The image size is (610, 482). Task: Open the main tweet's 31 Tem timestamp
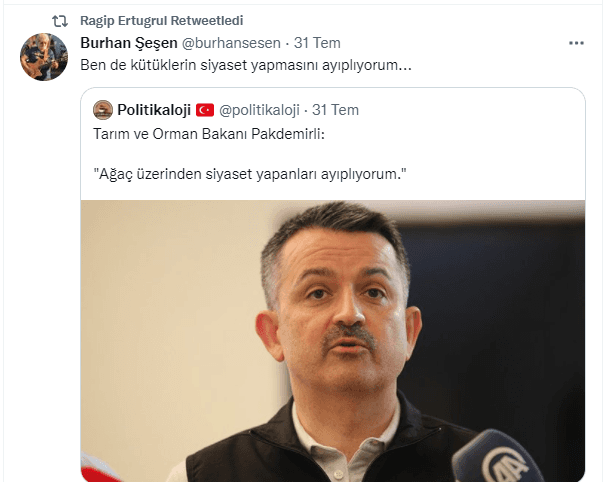pyautogui.click(x=317, y=43)
